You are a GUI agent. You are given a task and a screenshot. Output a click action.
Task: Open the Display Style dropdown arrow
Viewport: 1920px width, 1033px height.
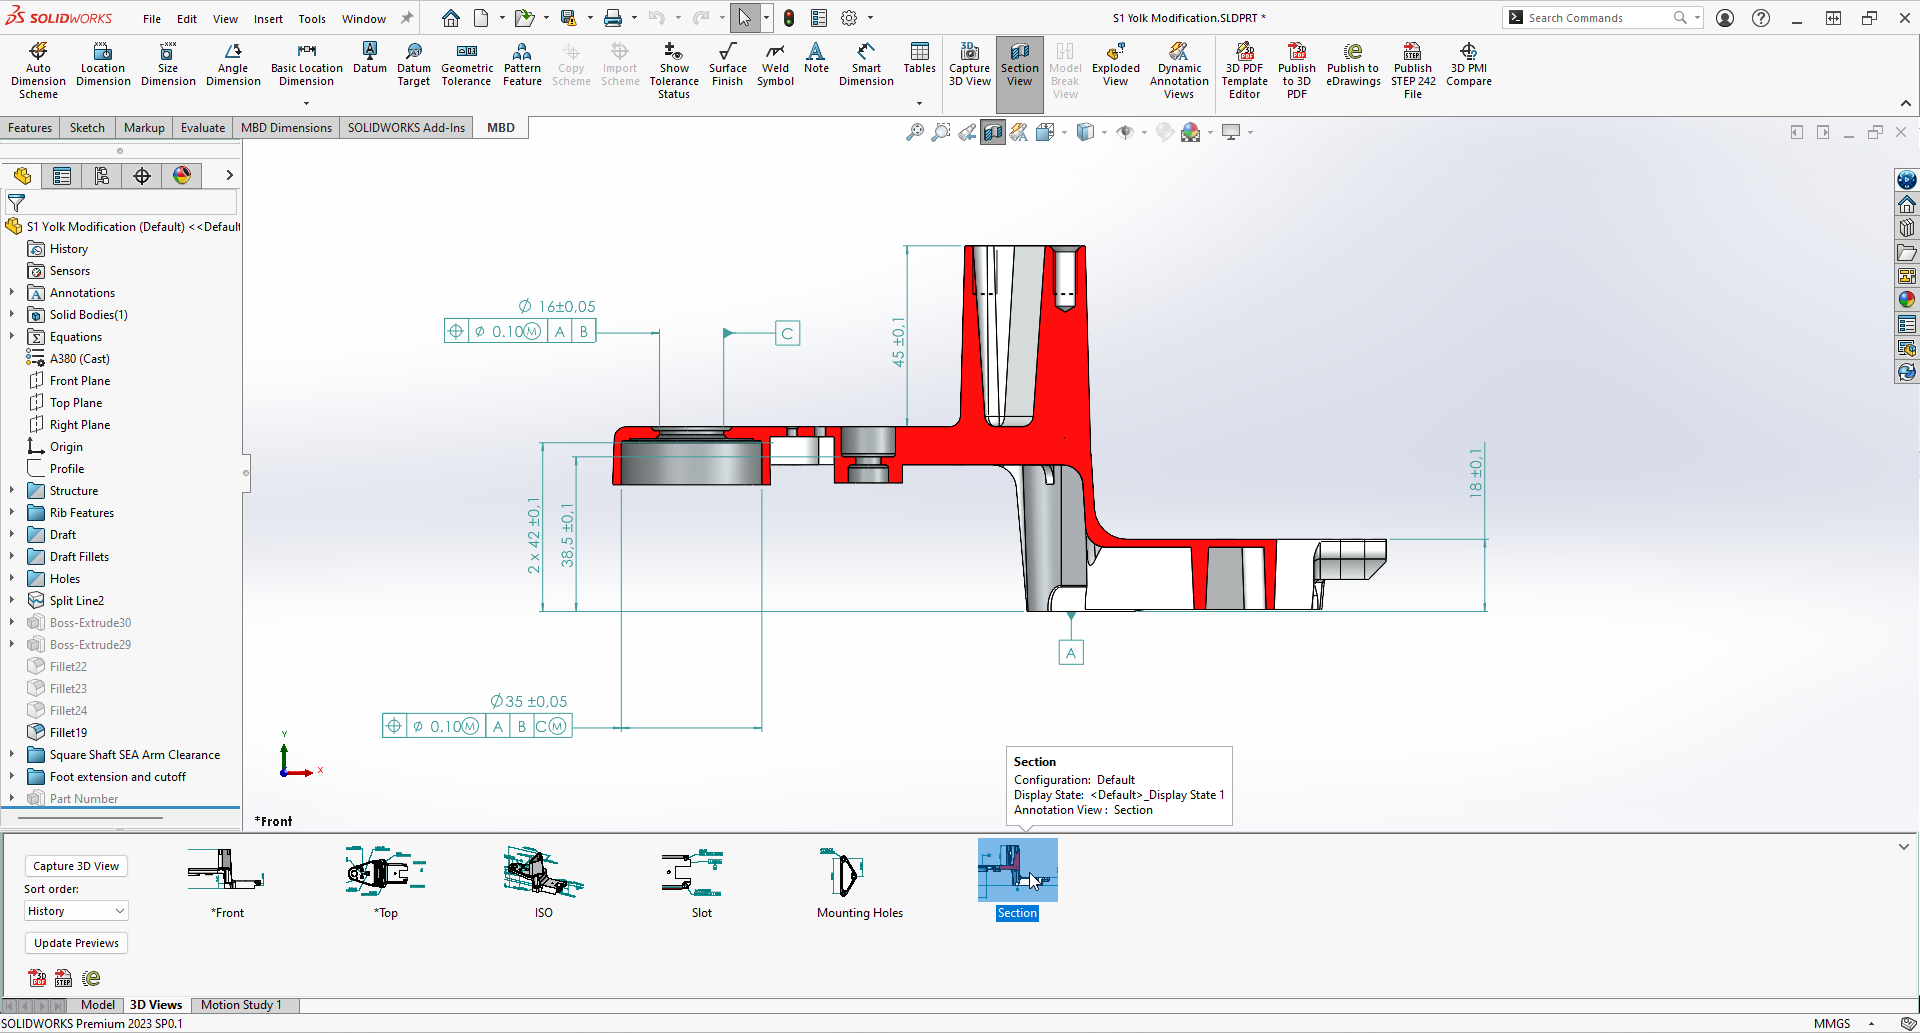click(x=1104, y=131)
